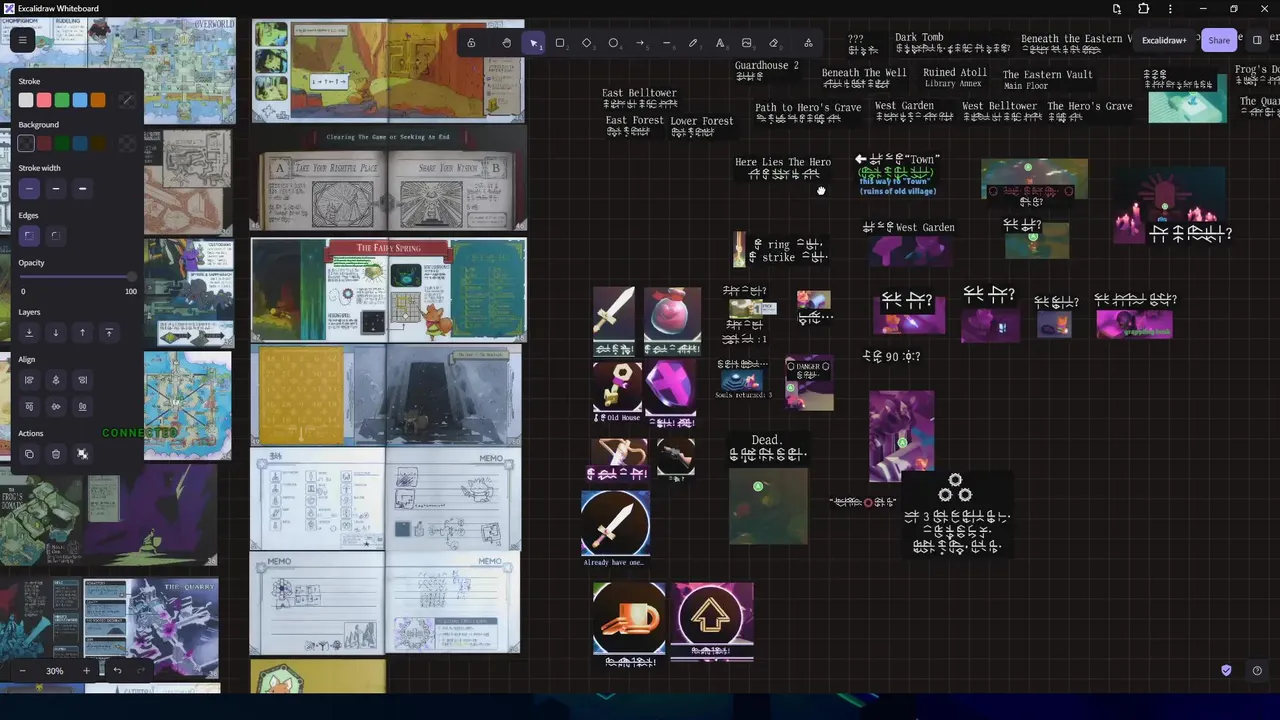Click the Excalidraw+ button
This screenshot has height=720, width=1280.
1164,40
